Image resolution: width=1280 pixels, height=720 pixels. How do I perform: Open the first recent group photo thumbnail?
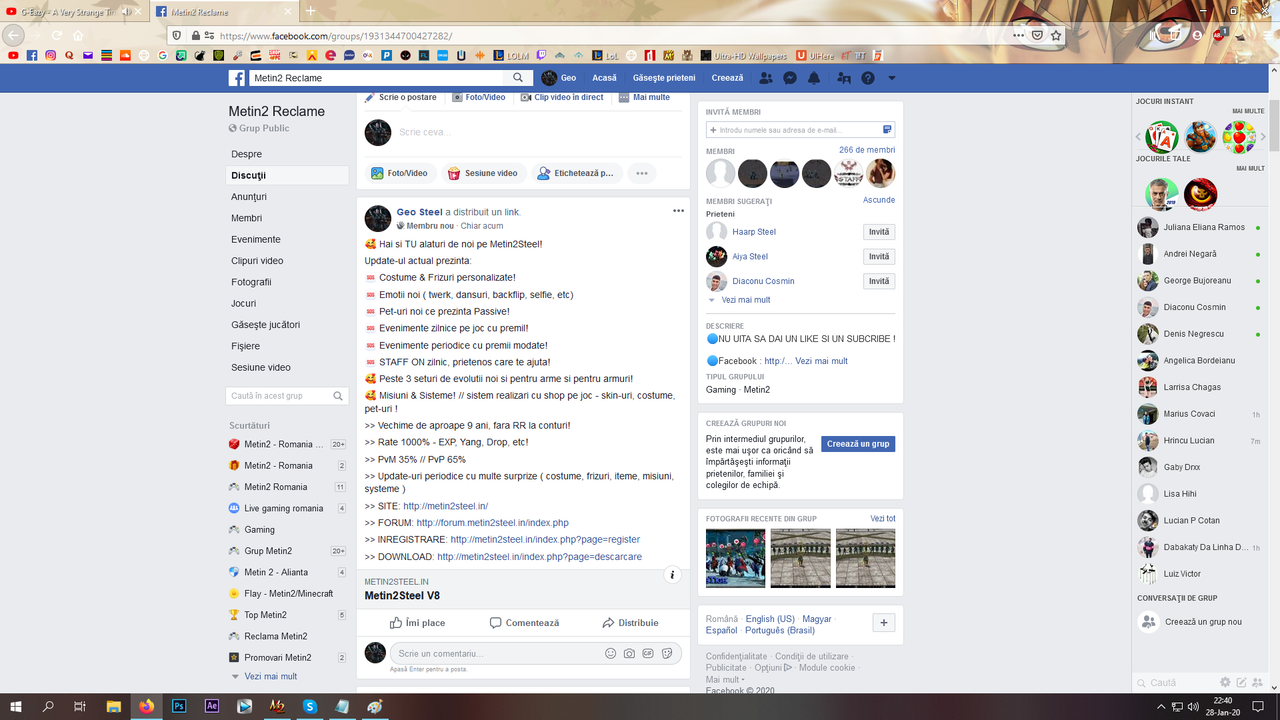click(736, 558)
